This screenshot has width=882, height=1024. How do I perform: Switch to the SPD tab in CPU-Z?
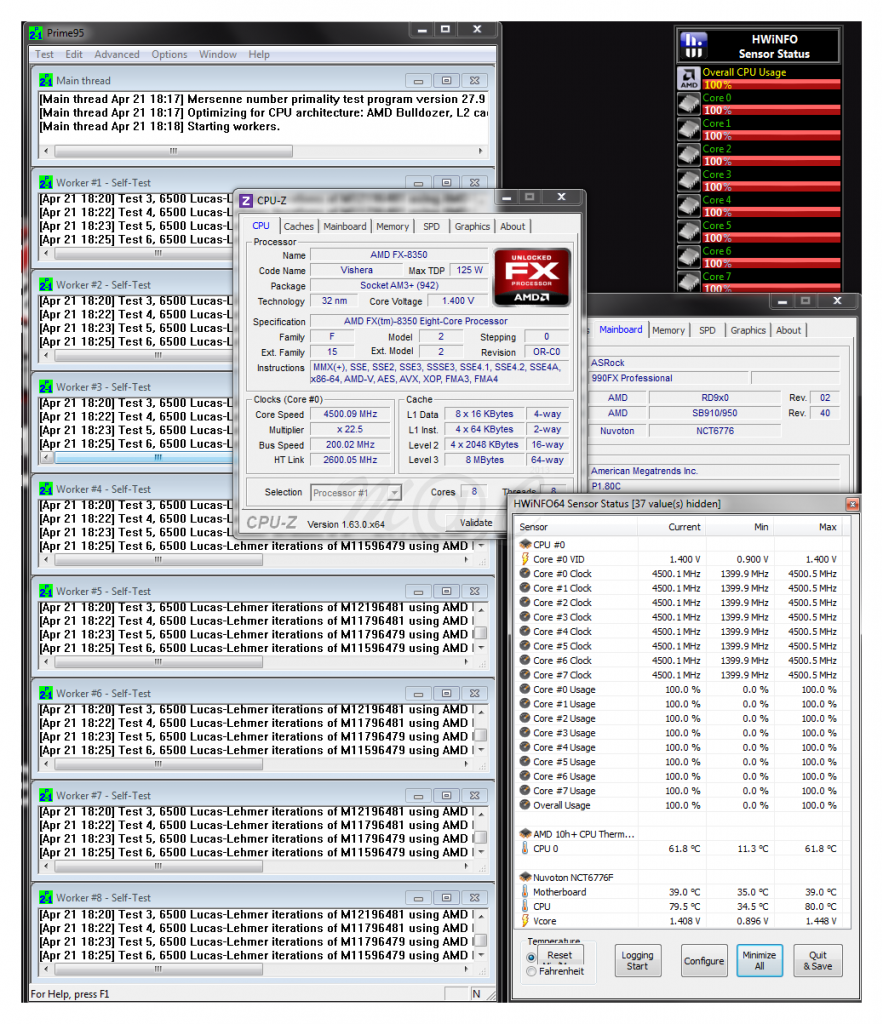point(430,226)
